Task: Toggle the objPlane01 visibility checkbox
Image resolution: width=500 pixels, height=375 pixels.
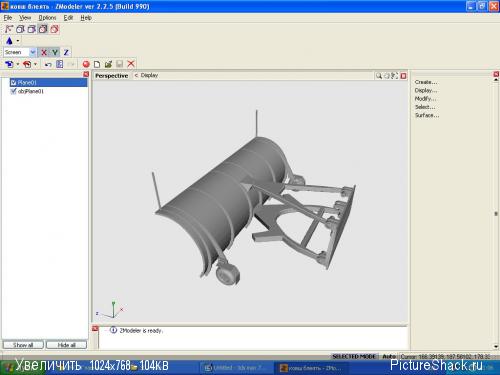Action: coord(13,91)
